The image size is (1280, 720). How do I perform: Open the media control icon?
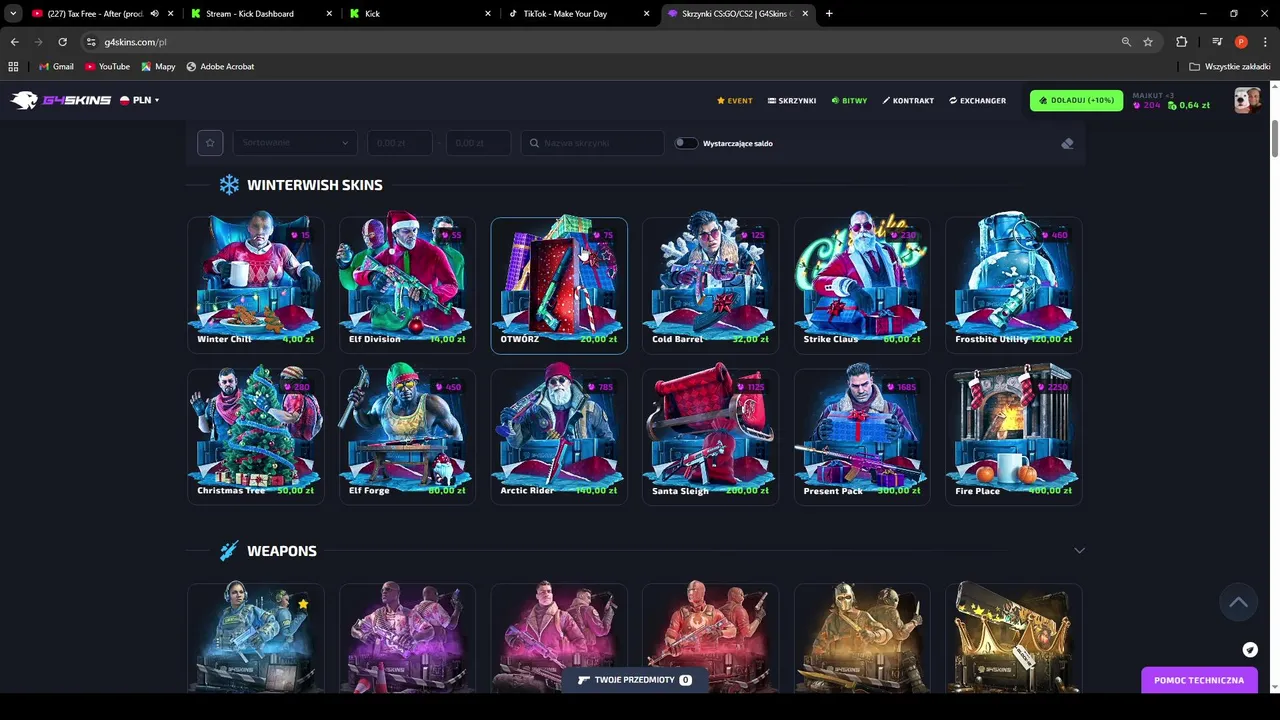point(1217,42)
